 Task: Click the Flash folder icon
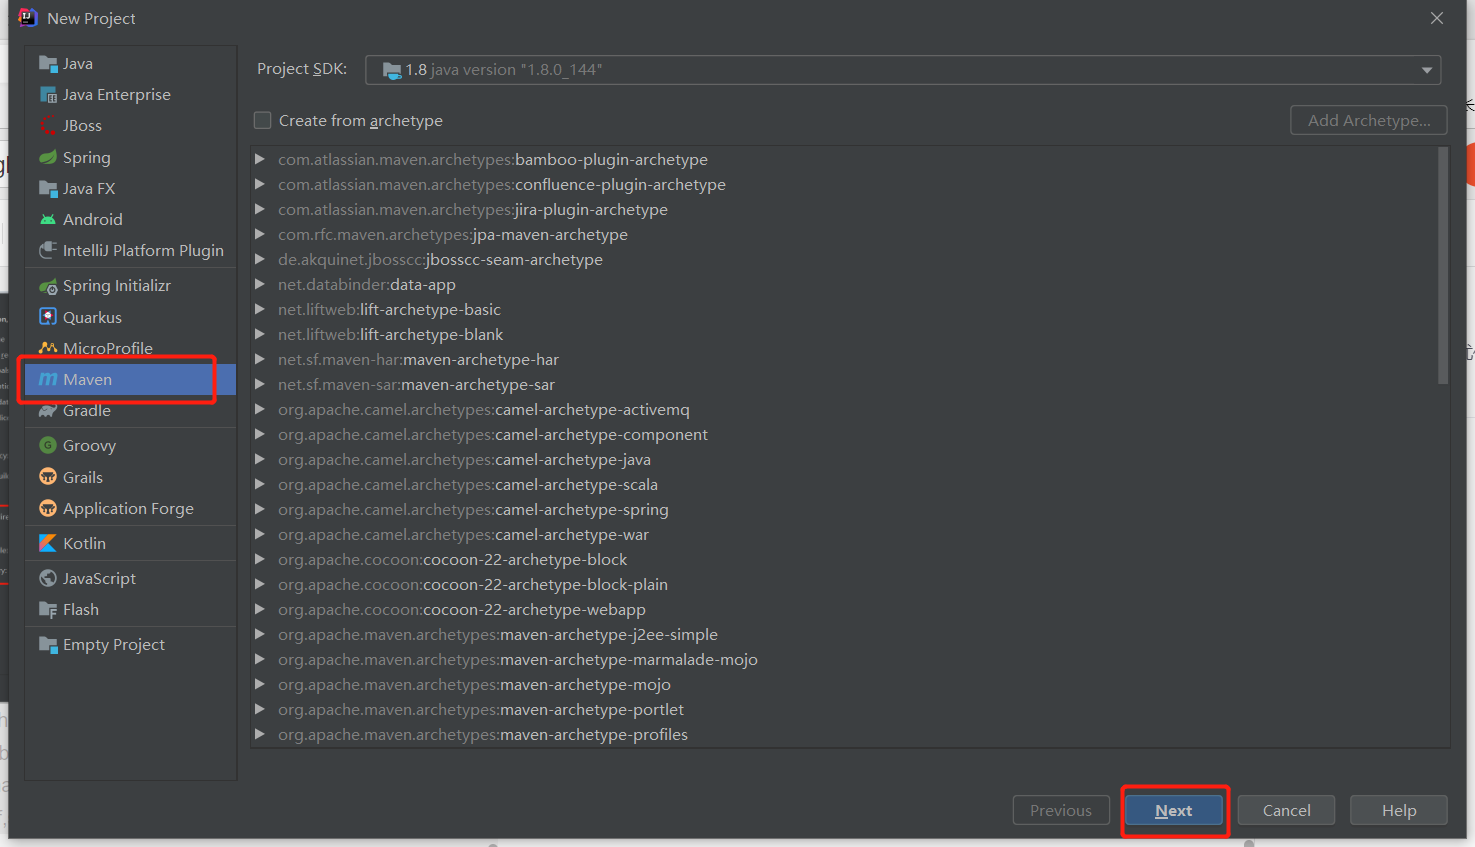[48, 609]
